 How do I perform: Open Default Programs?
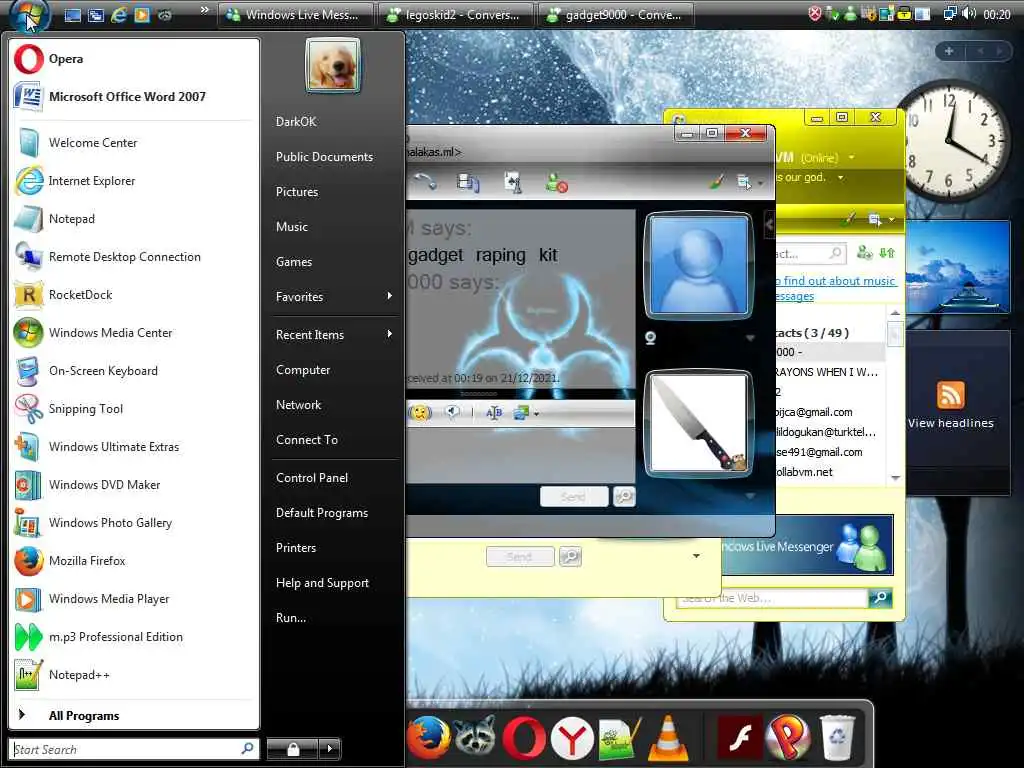pyautogui.click(x=334, y=513)
